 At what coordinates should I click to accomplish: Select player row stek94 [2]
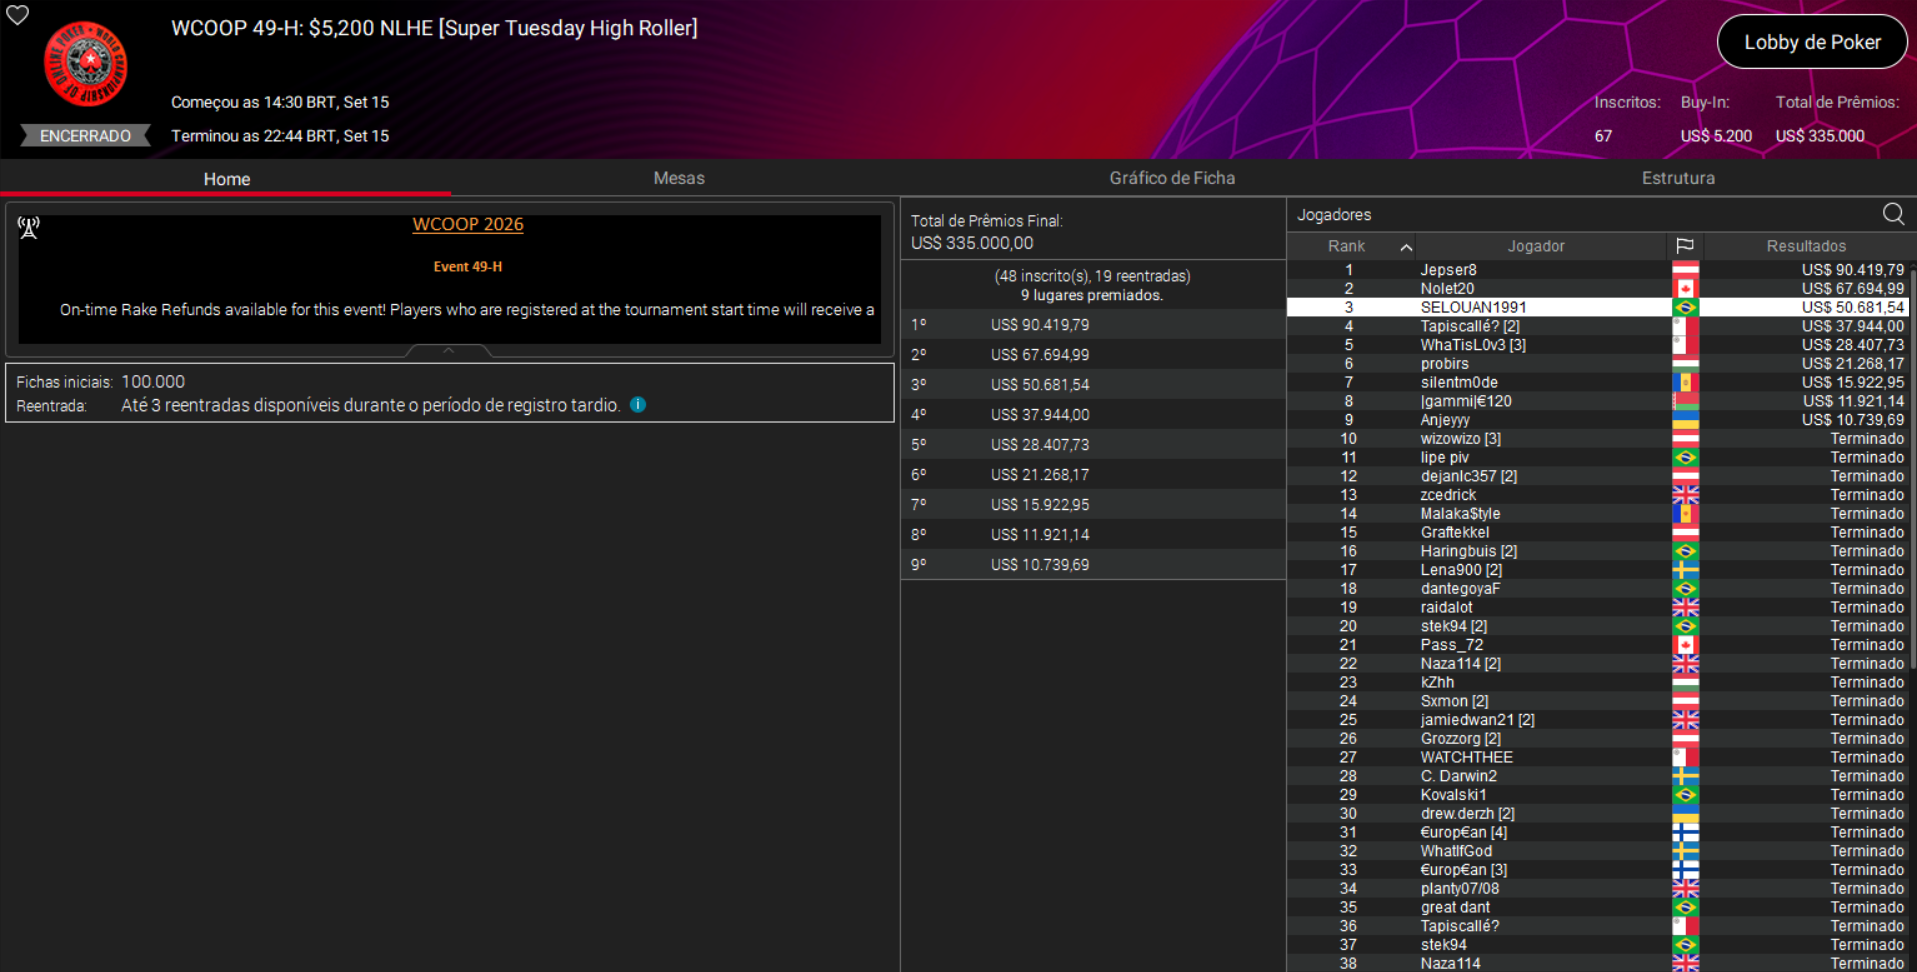[x=1597, y=626]
